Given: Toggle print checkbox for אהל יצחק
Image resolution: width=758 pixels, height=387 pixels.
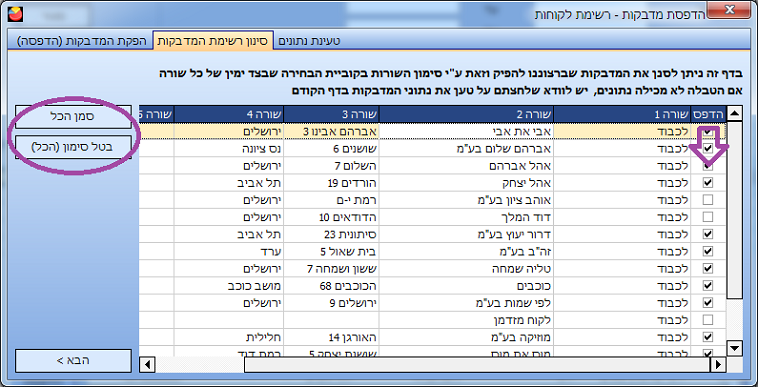Looking at the screenshot, I should 708,183.
